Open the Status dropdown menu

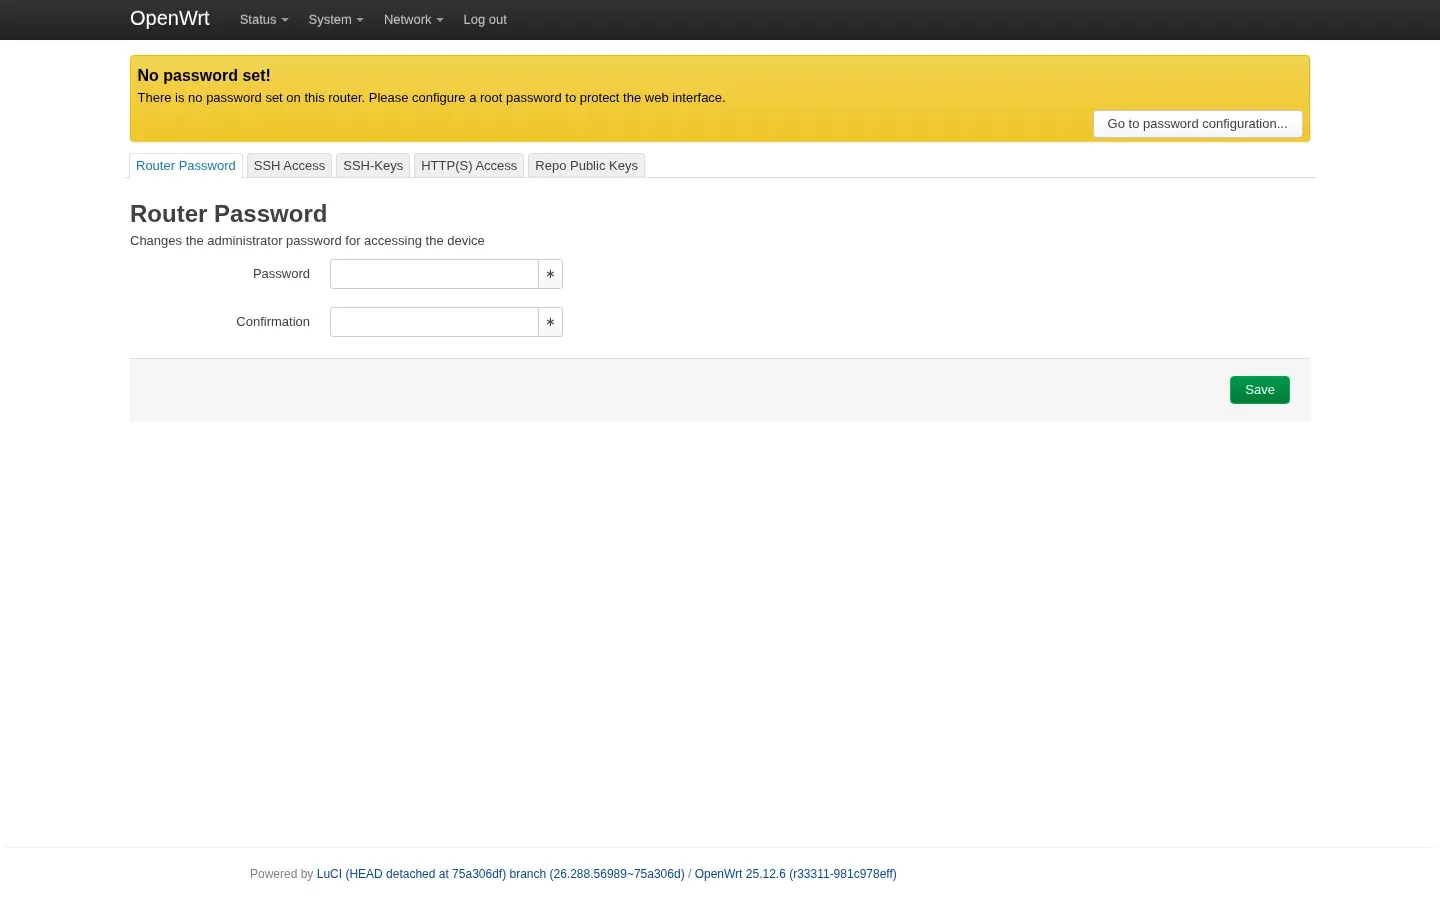pyautogui.click(x=264, y=20)
